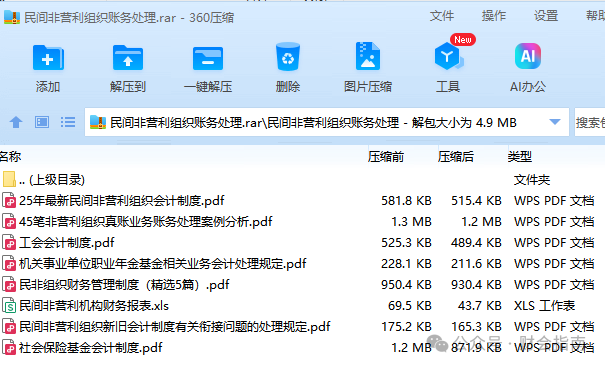Click the PDF icon of 45笔非营利组织真账业务 file
605x367 pixels.
click(9, 222)
